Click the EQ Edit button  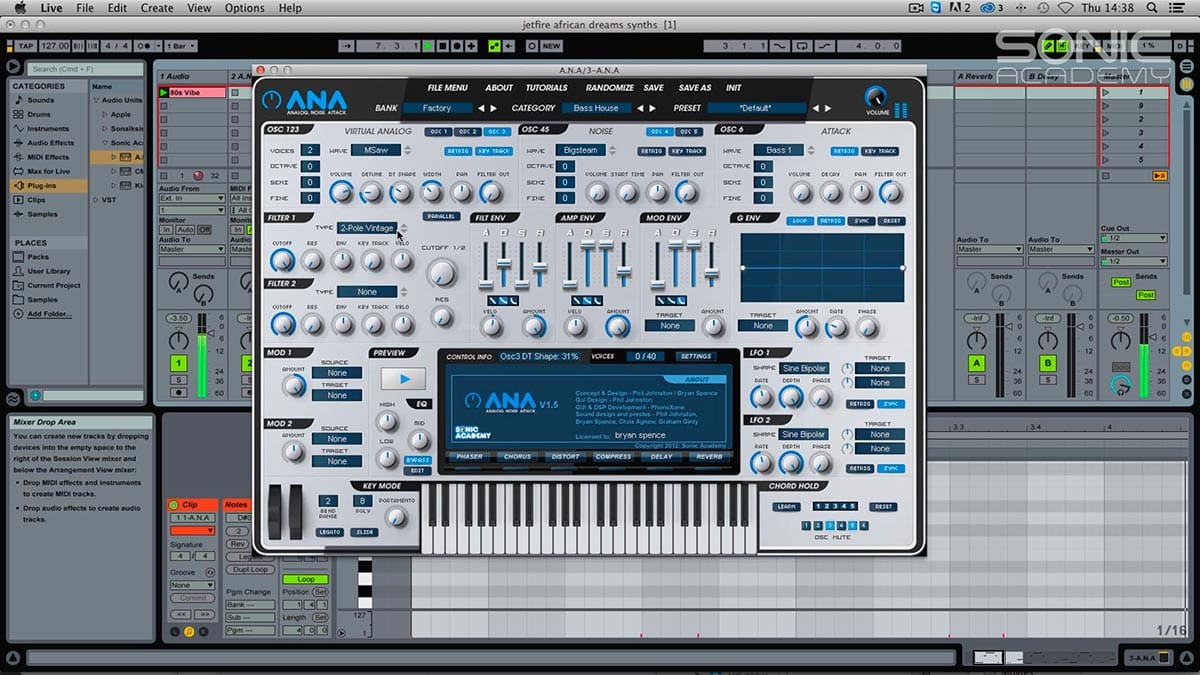(x=418, y=470)
